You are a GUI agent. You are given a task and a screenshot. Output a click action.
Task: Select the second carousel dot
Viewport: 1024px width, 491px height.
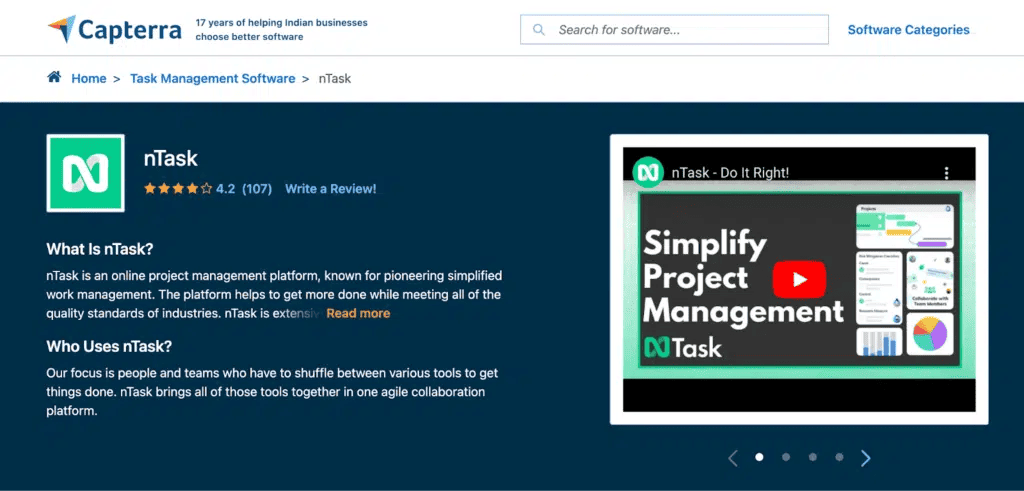[786, 457]
